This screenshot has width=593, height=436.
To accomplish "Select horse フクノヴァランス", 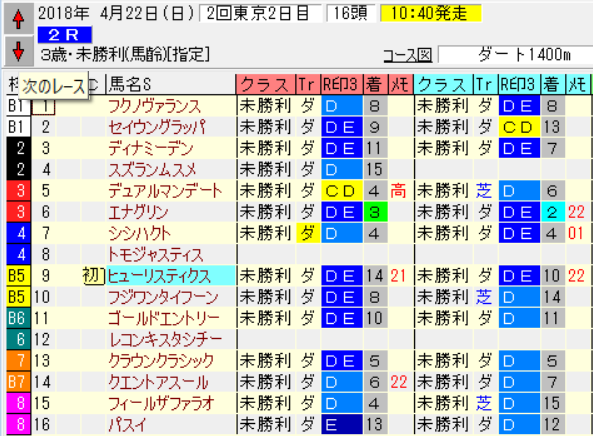I will point(154,106).
